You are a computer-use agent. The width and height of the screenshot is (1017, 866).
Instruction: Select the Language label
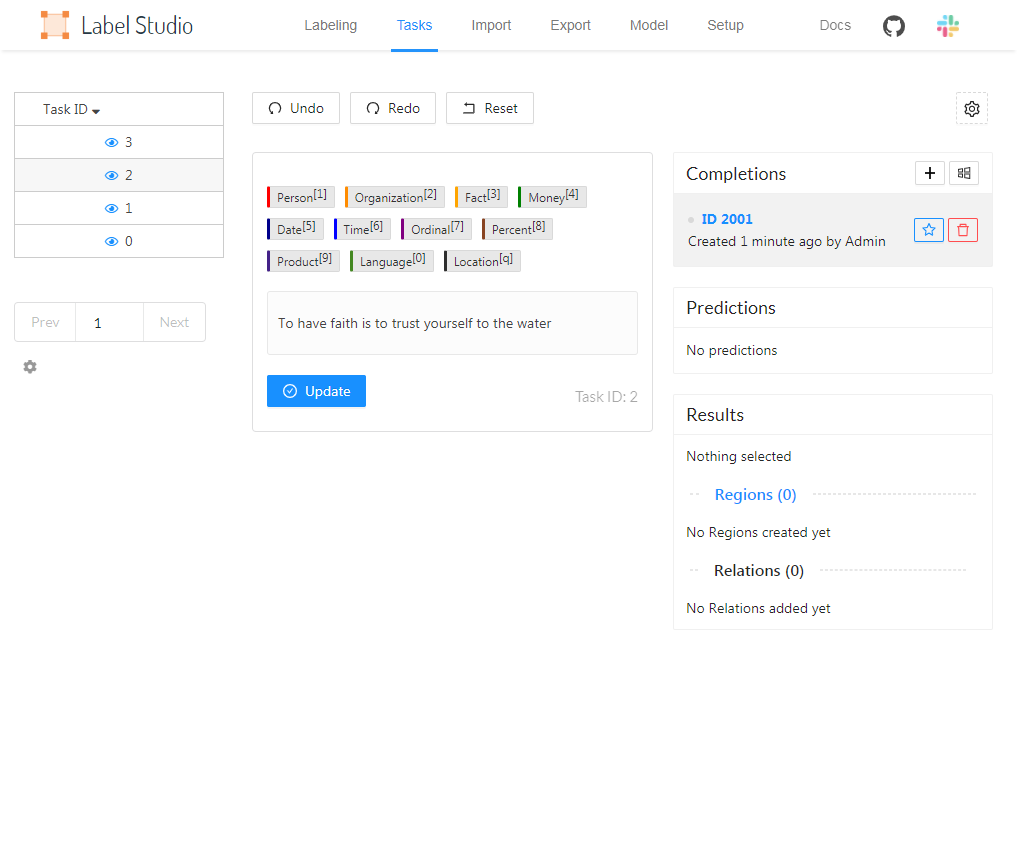pyautogui.click(x=392, y=261)
